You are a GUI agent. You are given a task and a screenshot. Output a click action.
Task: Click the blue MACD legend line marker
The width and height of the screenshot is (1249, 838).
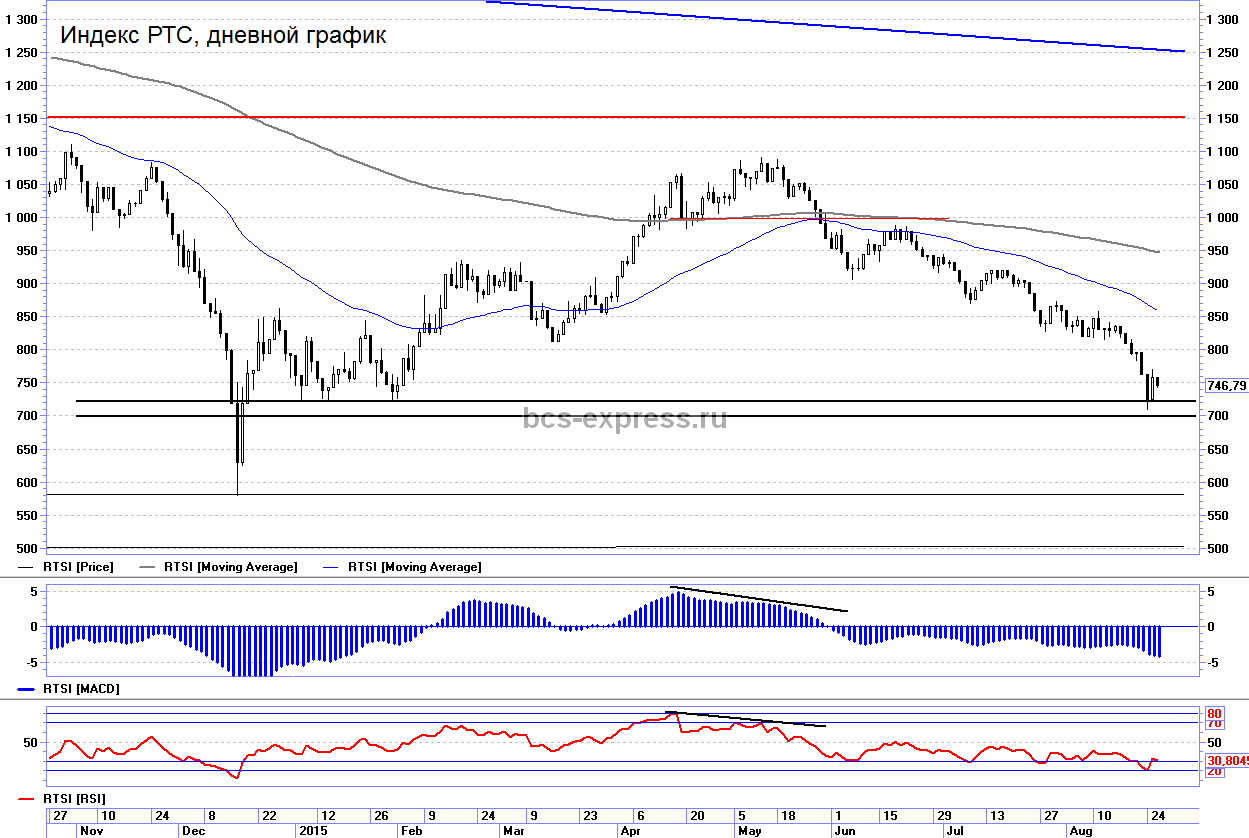pyautogui.click(x=28, y=689)
